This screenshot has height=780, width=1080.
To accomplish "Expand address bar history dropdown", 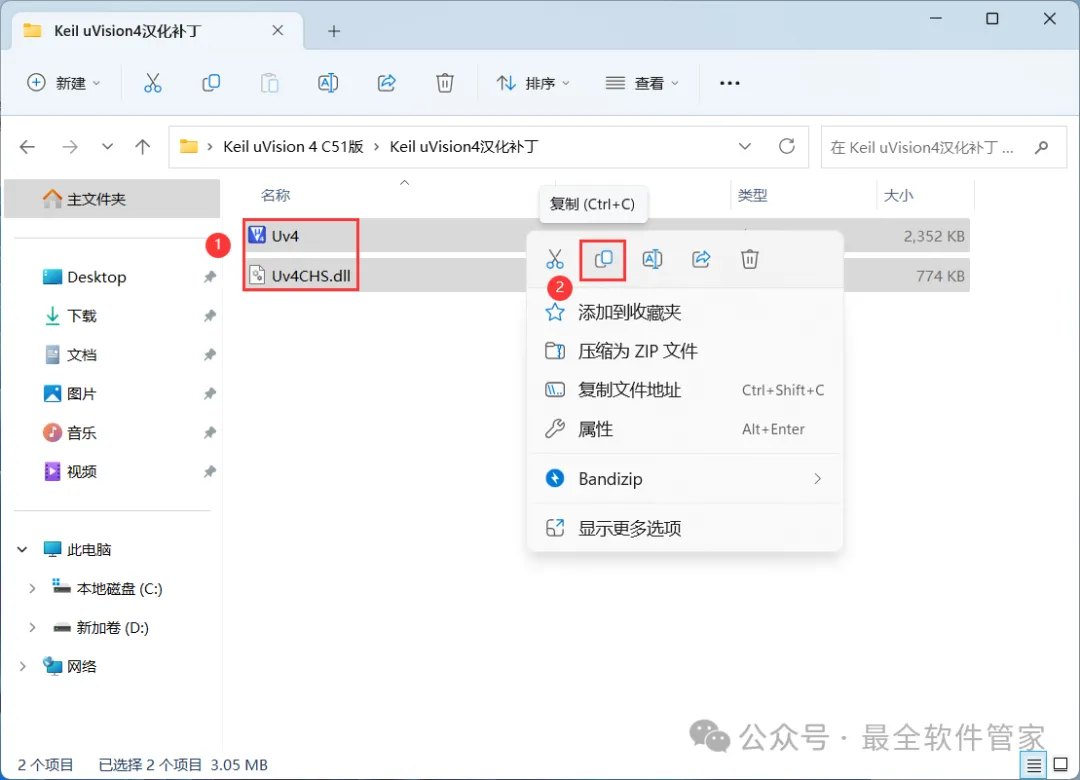I will click(x=745, y=147).
